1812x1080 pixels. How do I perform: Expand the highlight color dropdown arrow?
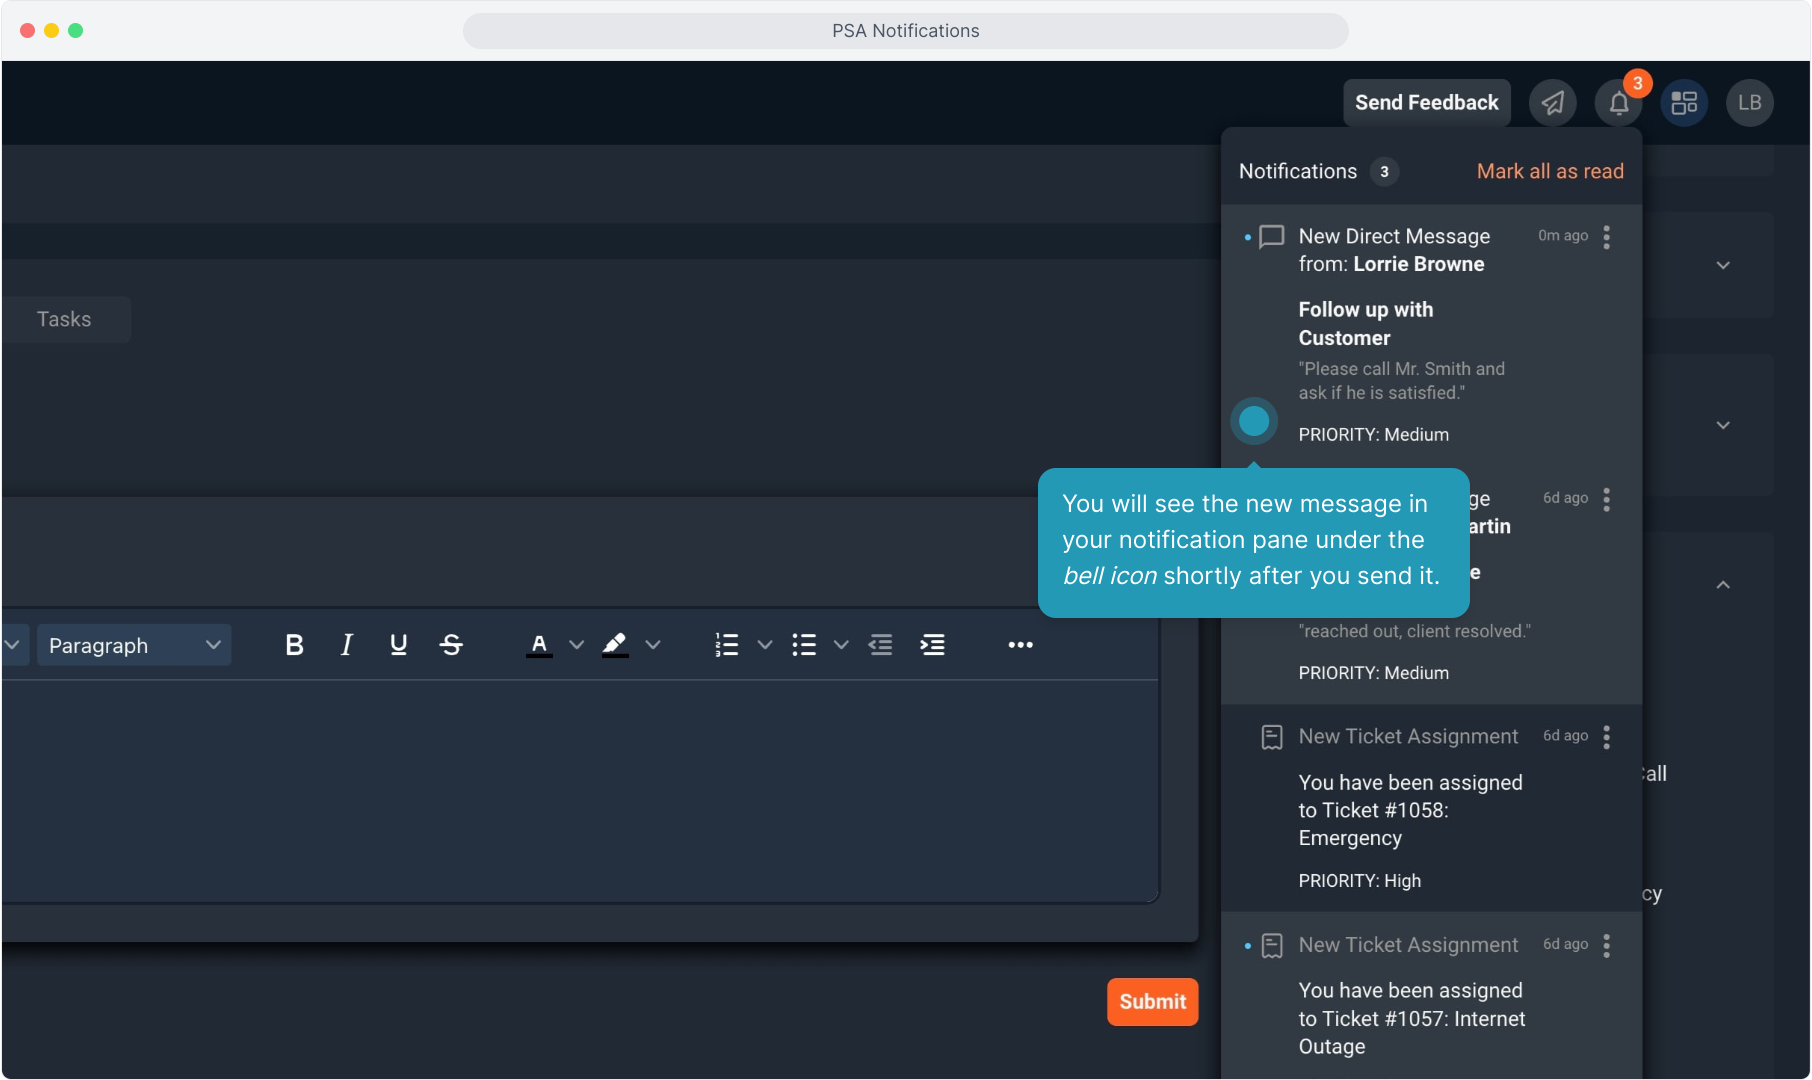(653, 645)
